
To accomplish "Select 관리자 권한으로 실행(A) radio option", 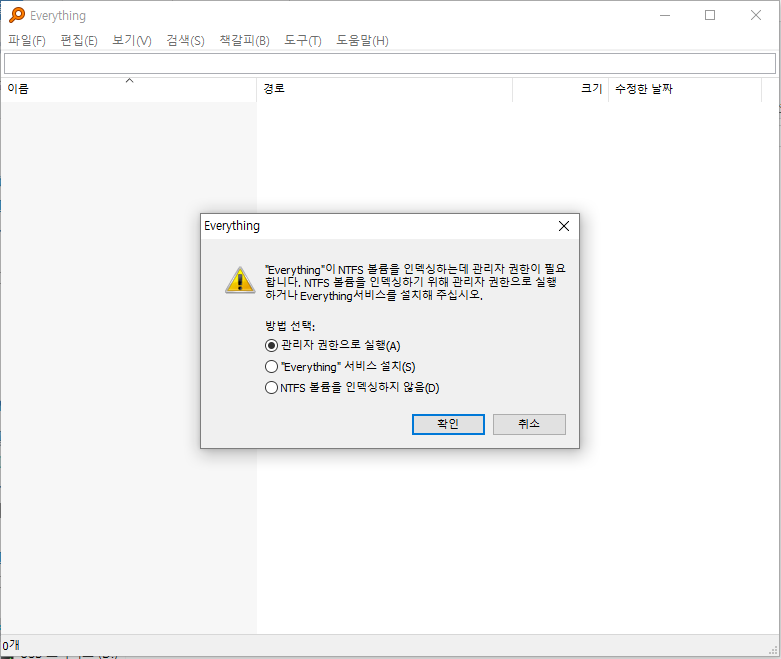I will [333, 345].
